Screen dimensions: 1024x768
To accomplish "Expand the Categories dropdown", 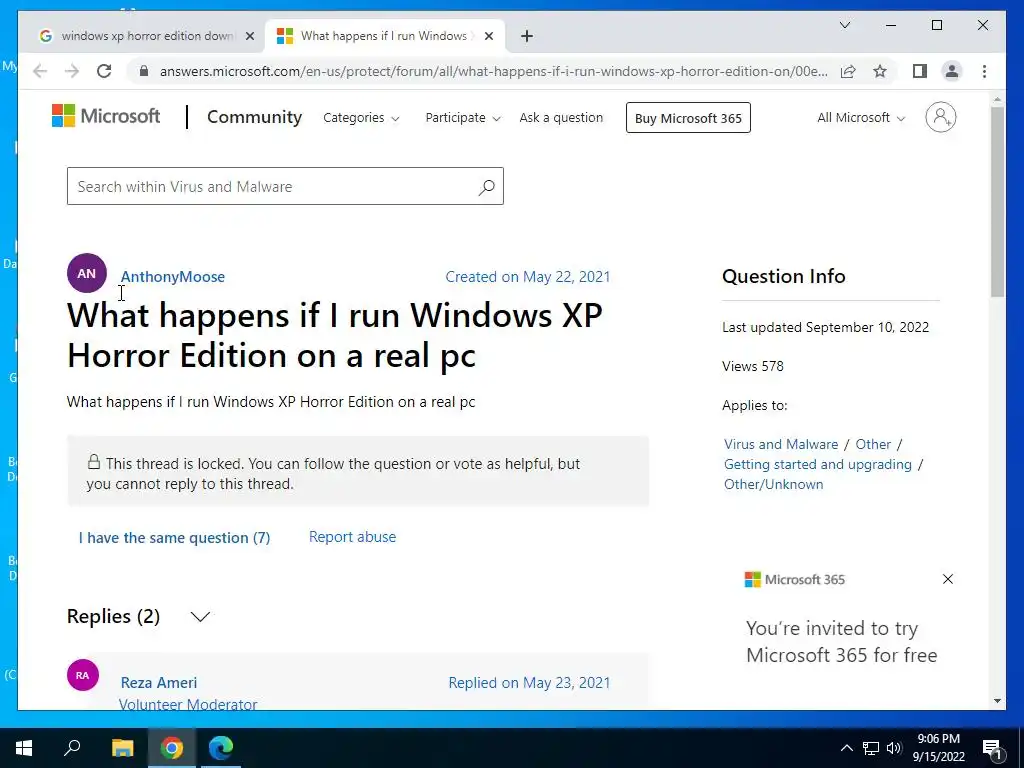I will click(x=361, y=118).
